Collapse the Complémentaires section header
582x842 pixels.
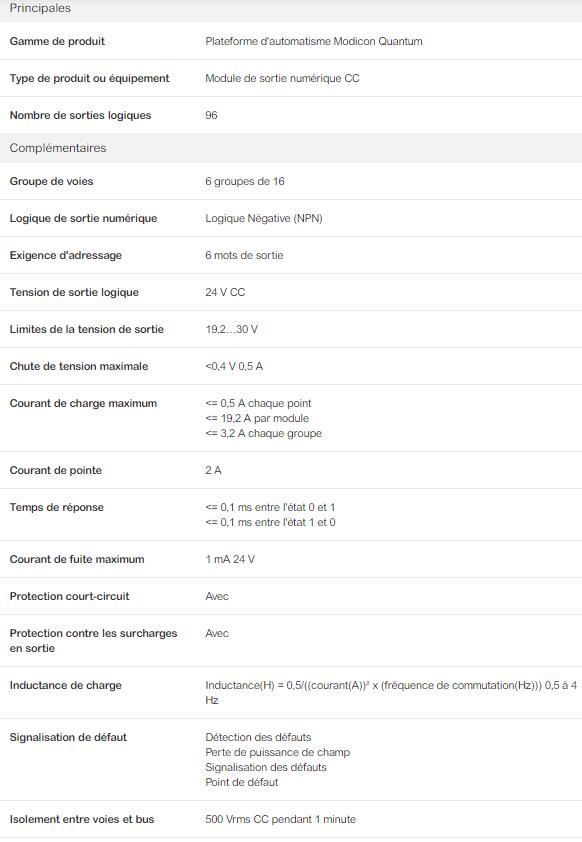291,148
